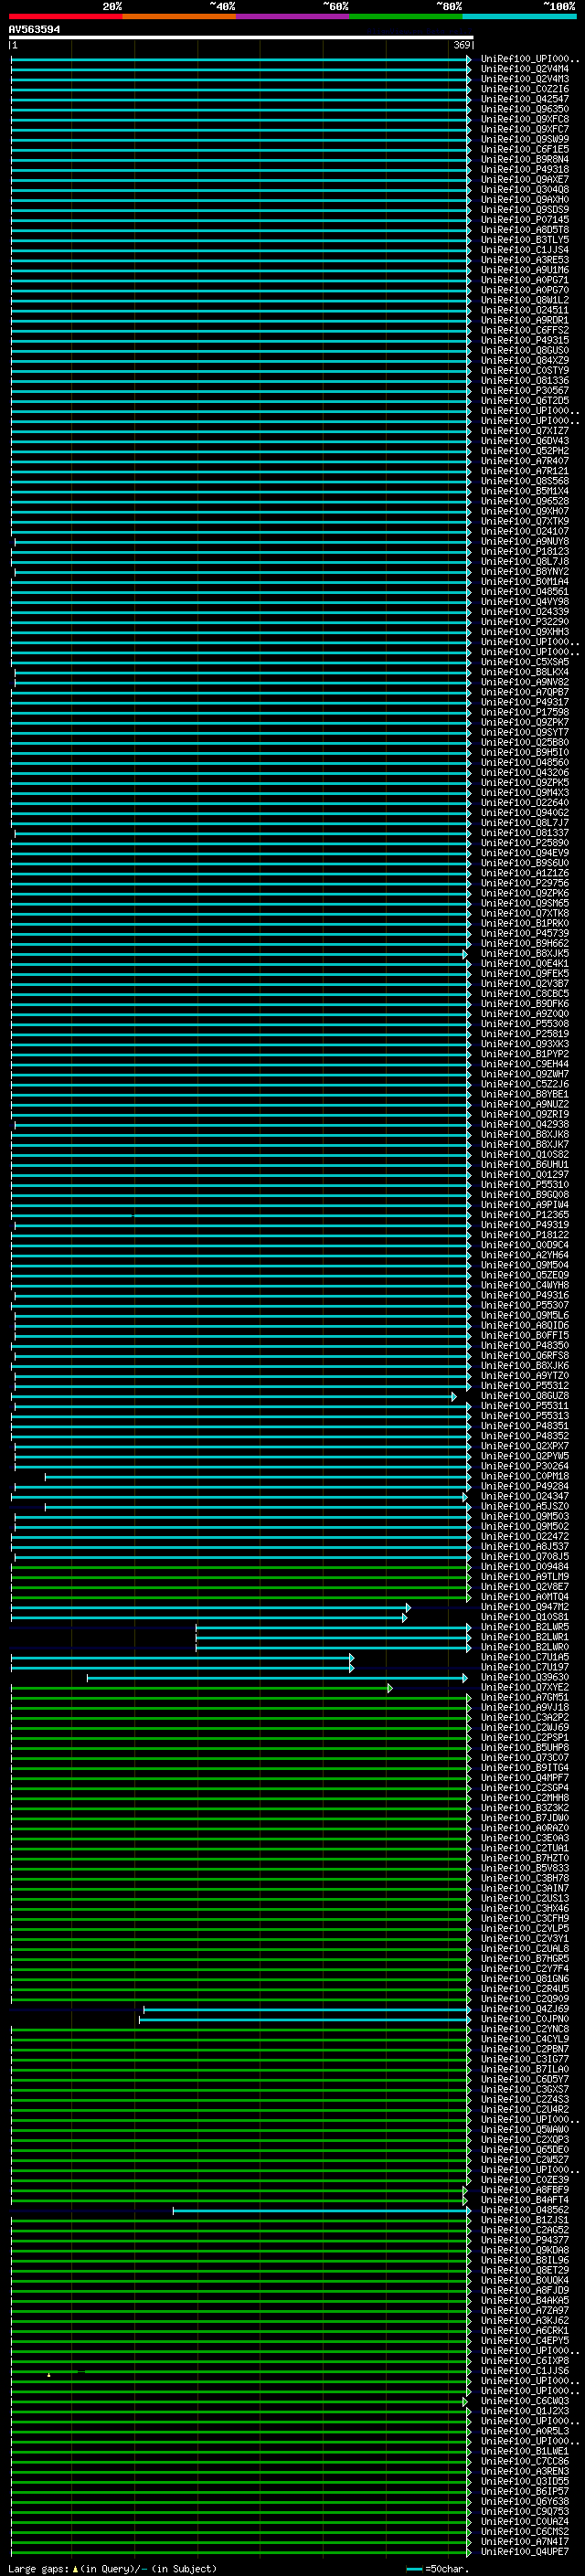Click the Large gaps legend text

tap(112, 2568)
